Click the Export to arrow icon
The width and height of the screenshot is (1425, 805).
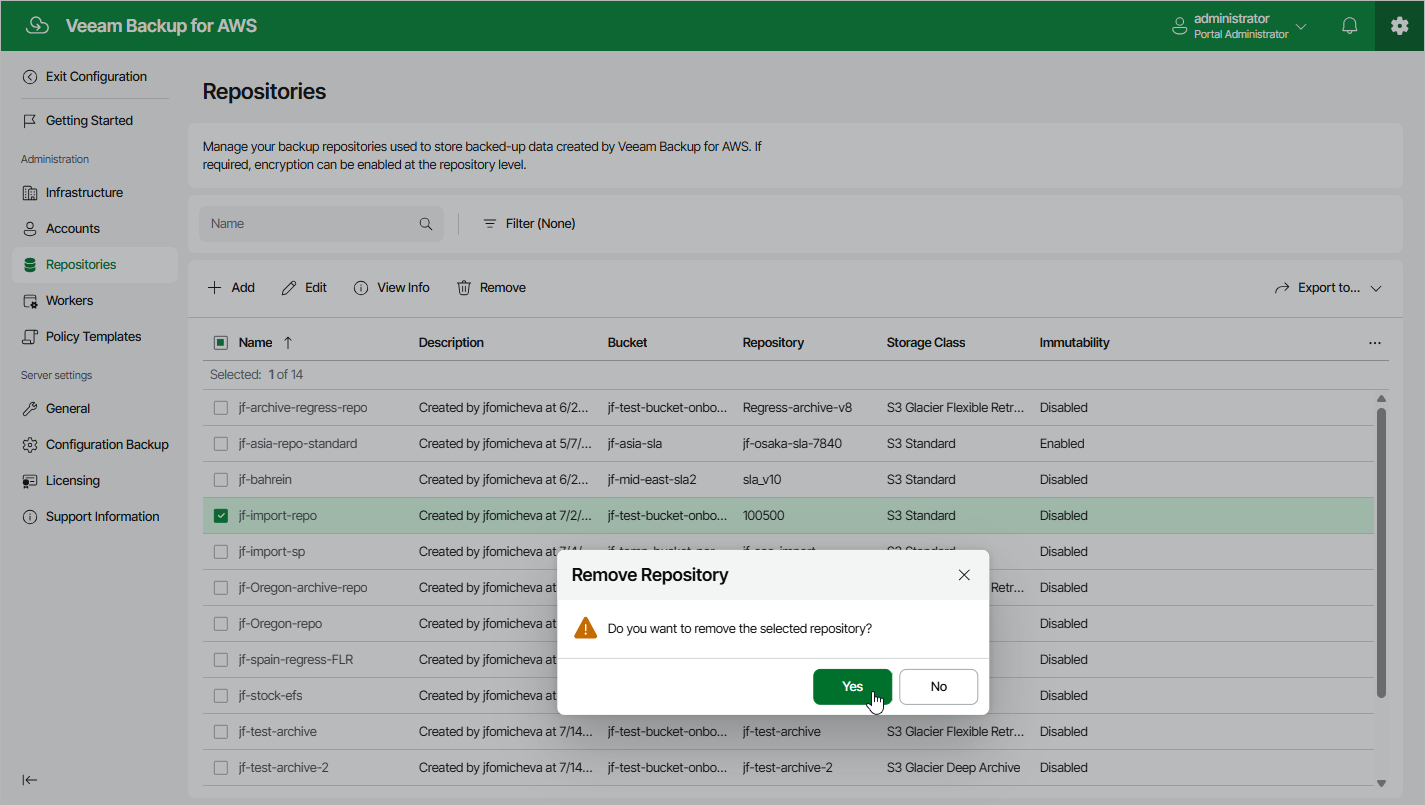[x=1282, y=288]
